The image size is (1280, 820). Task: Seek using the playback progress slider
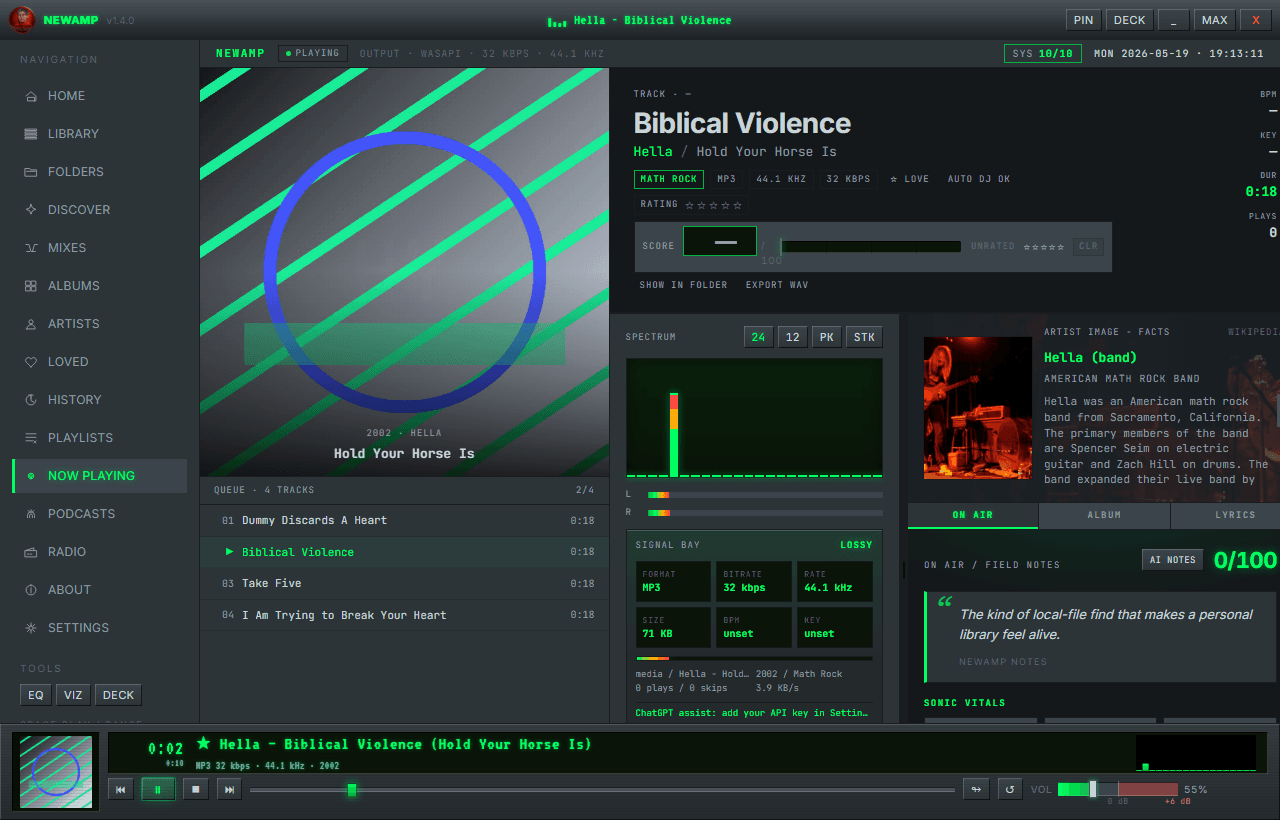point(602,790)
